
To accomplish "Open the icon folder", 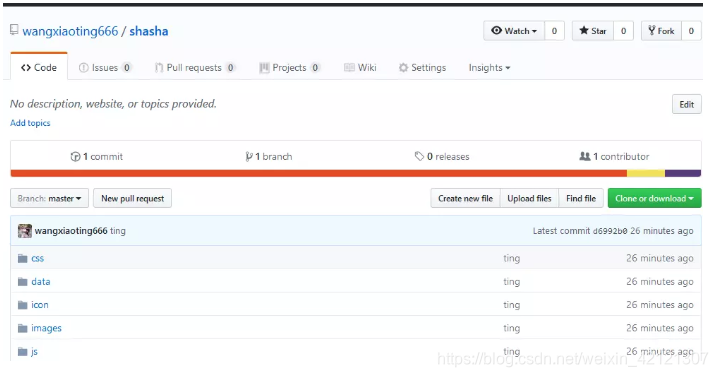I will (x=40, y=305).
